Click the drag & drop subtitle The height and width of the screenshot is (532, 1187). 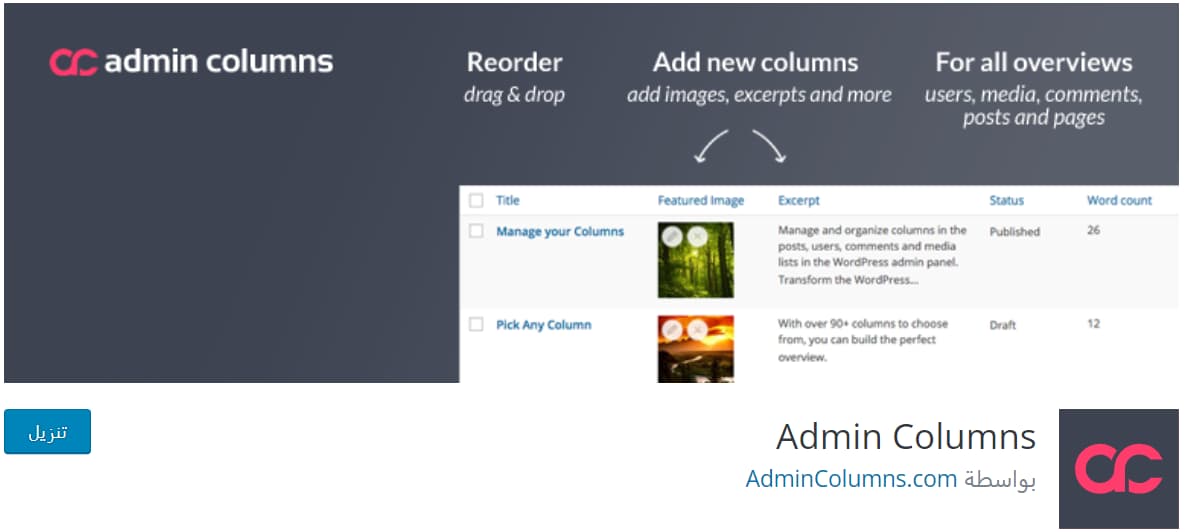pos(514,95)
